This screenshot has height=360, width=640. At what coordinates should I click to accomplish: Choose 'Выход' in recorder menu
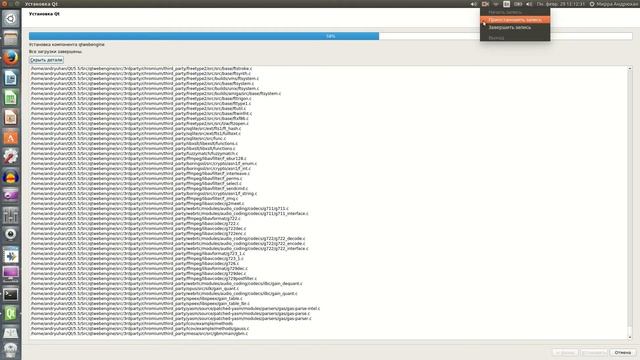[515, 38]
